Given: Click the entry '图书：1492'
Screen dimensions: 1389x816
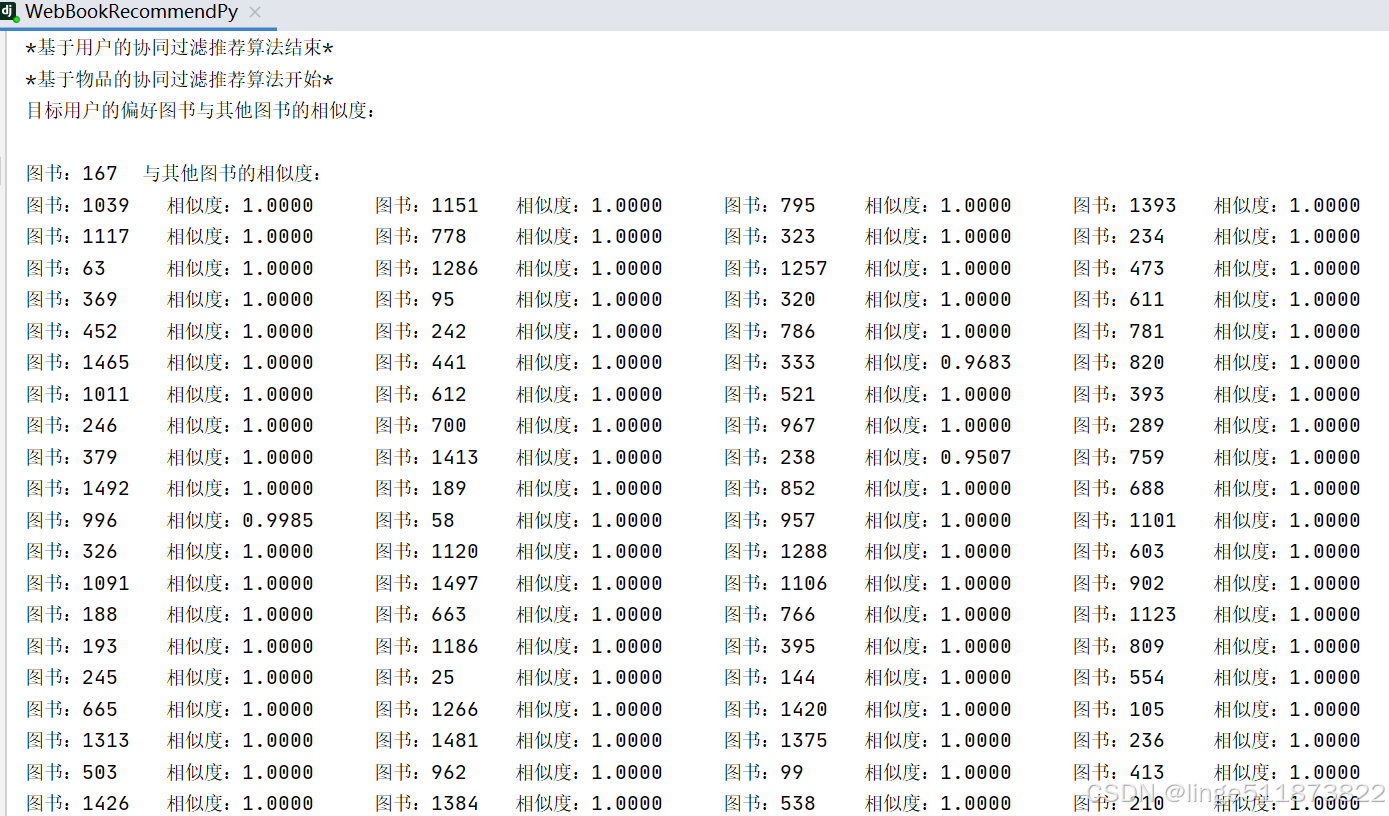Looking at the screenshot, I should coord(78,489).
